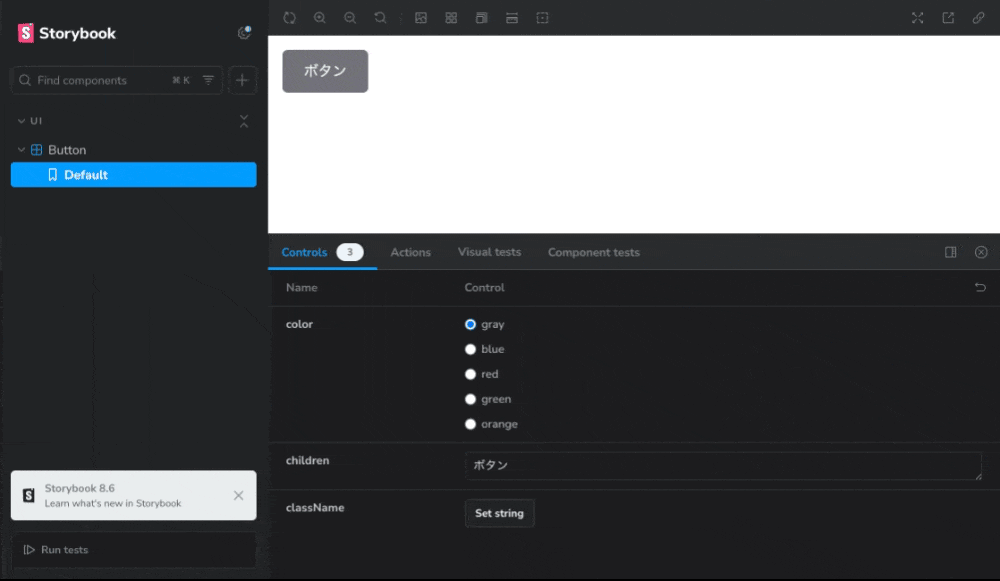This screenshot has width=1000, height=581.
Task: Zoom out the preview canvas
Action: click(x=350, y=18)
